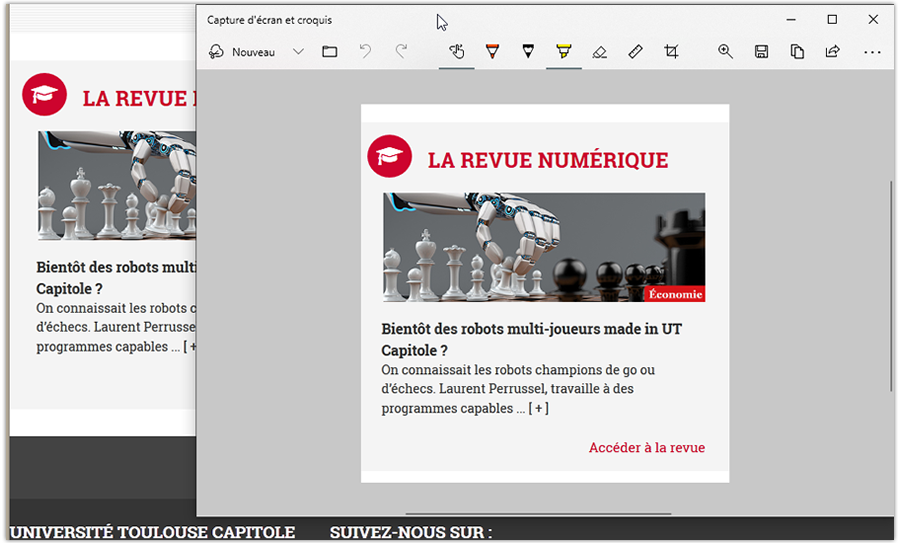Click the chess robot image in the capture
Screen dimensions: 900x543
[544, 247]
